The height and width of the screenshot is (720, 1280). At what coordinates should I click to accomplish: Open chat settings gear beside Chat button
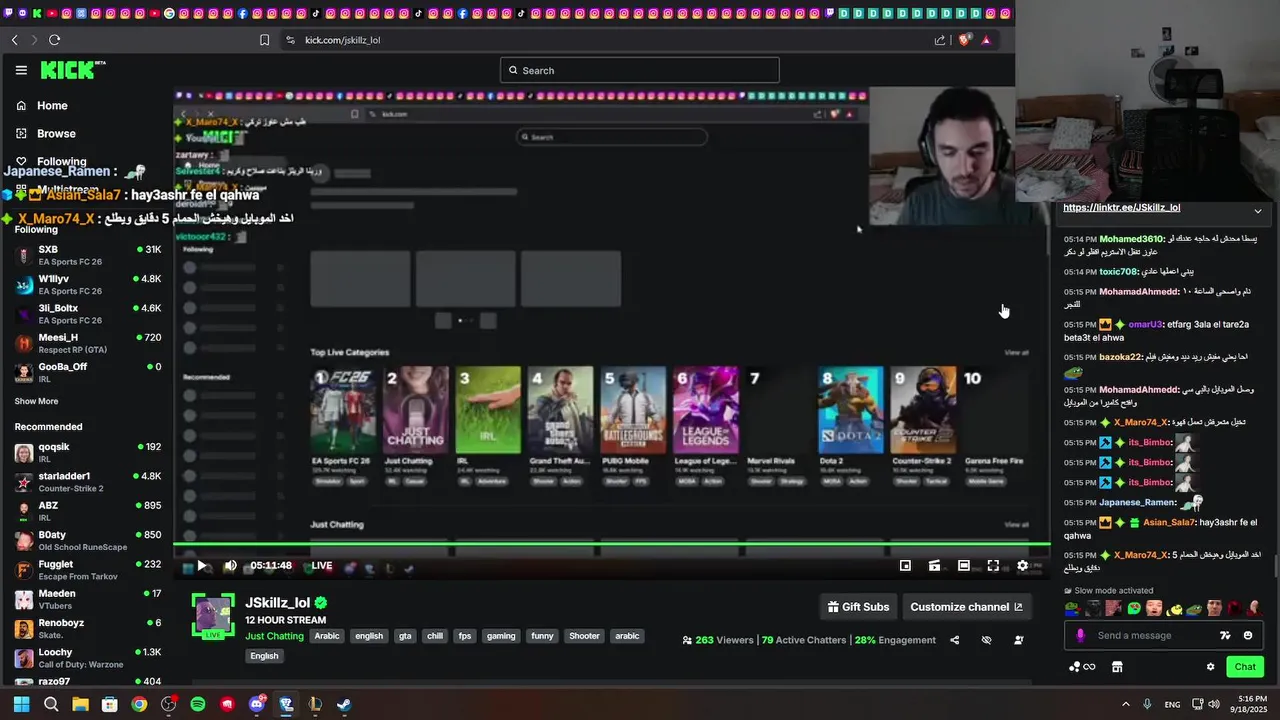pos(1210,667)
